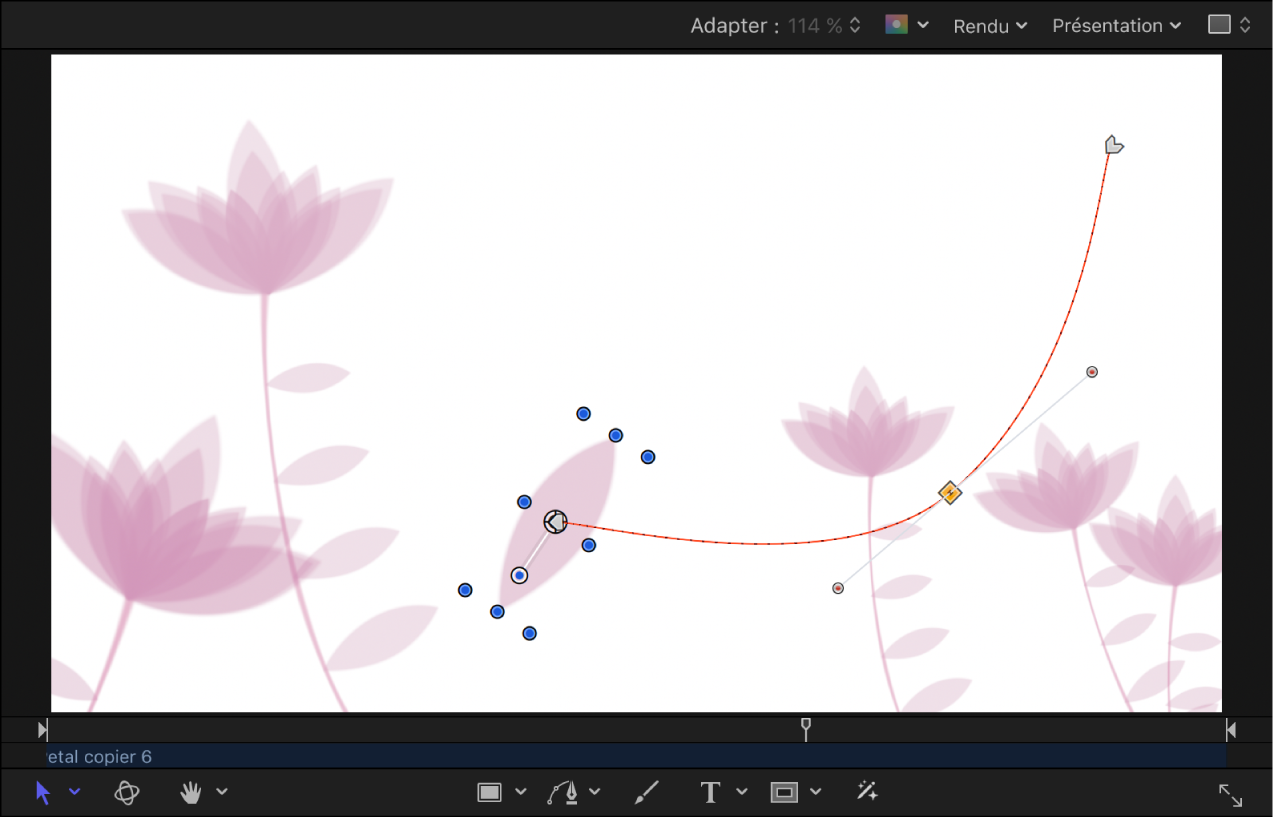Select the arrow selection tool
This screenshot has height=817, width=1274.
42,792
